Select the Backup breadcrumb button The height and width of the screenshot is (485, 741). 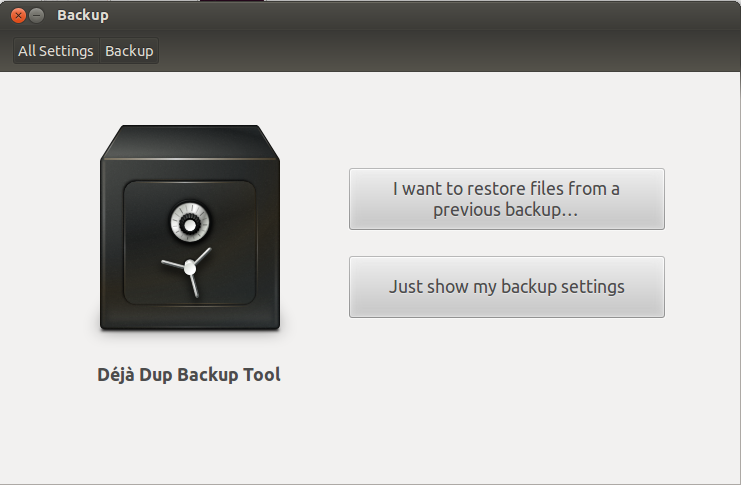point(129,51)
